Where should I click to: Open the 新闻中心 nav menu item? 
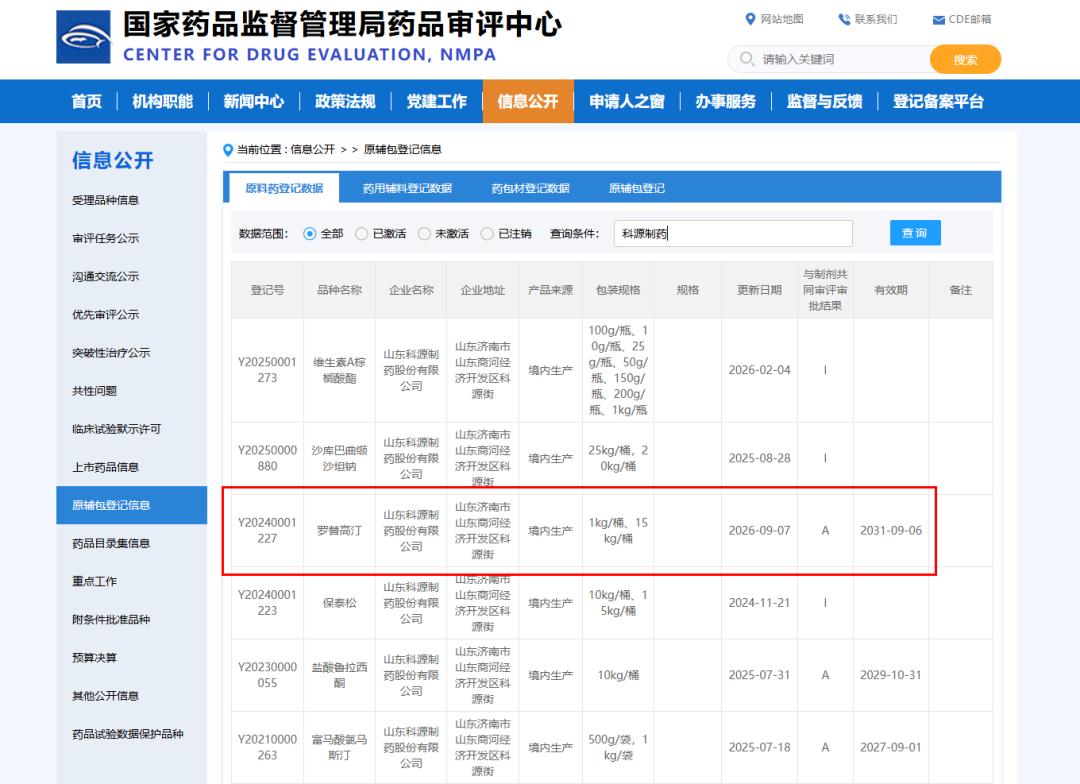(x=253, y=101)
